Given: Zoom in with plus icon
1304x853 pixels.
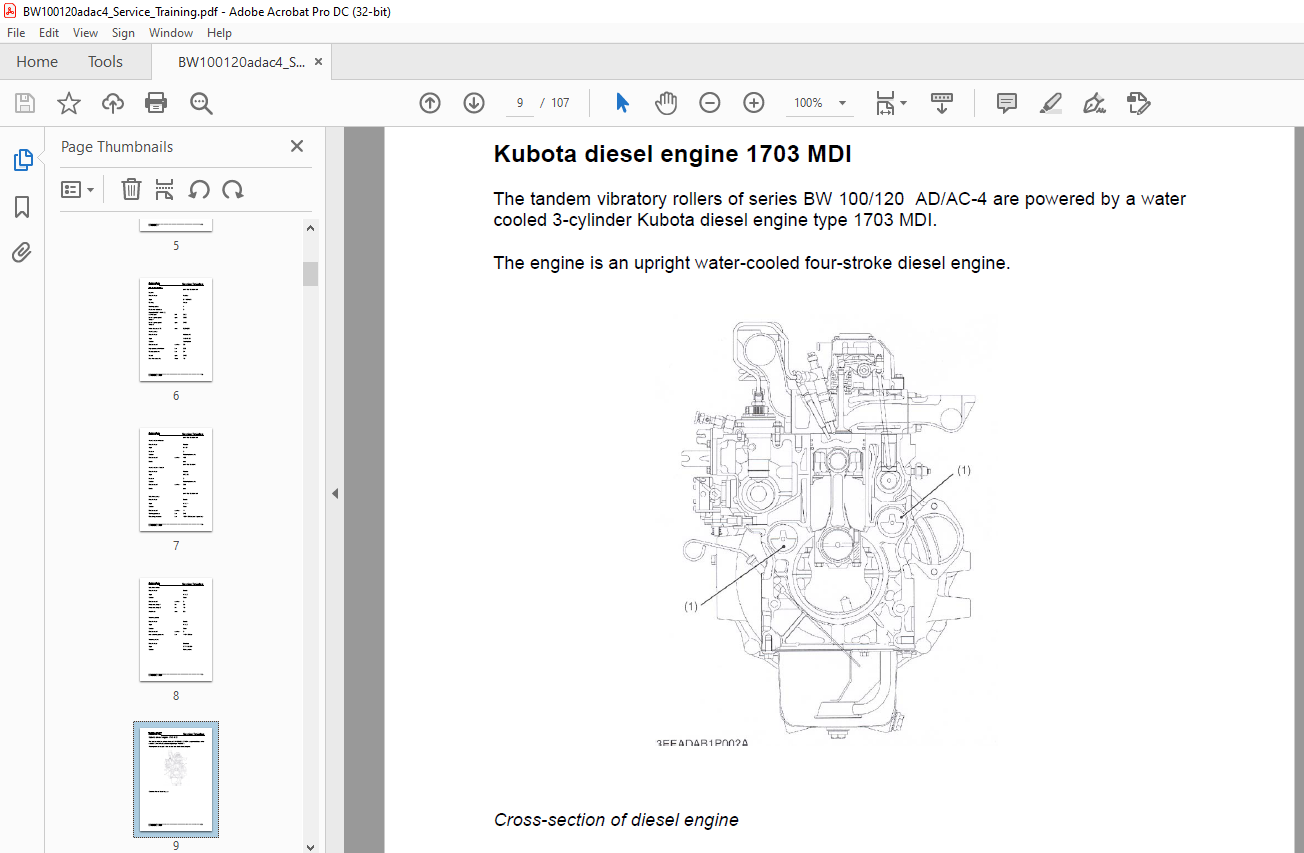Looking at the screenshot, I should point(754,103).
